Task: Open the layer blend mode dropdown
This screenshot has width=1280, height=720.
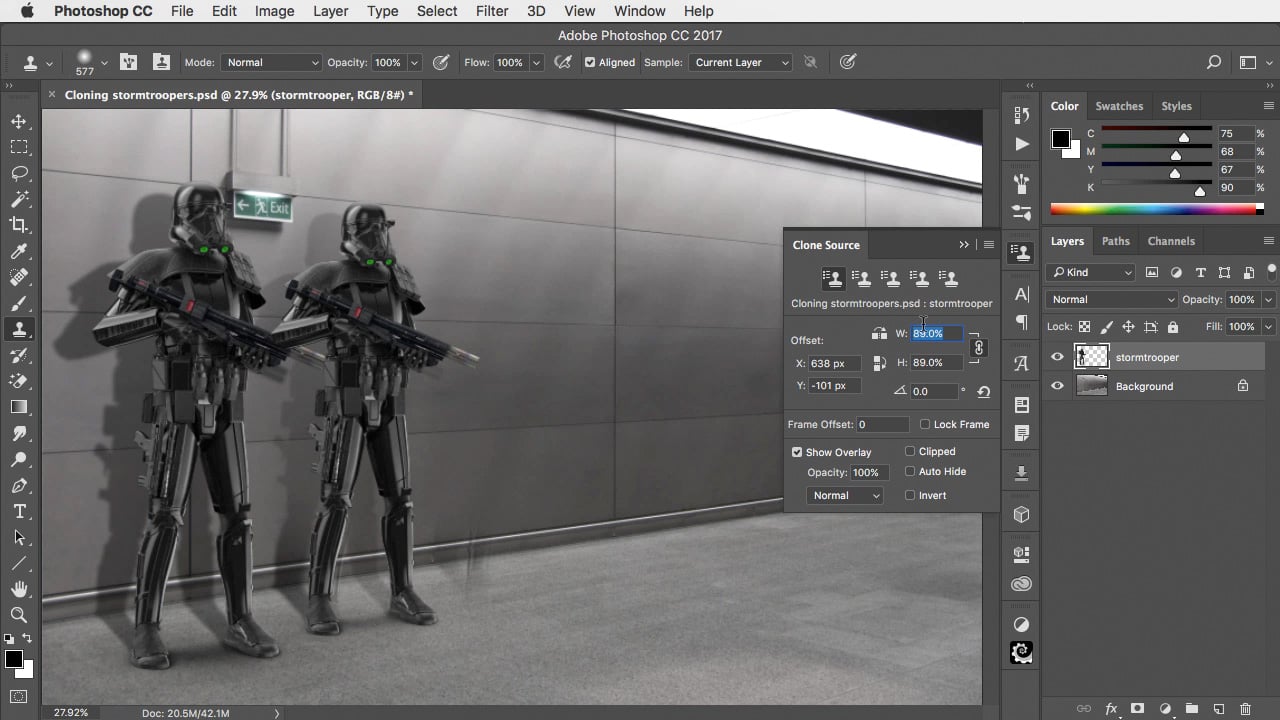Action: pos(1112,299)
